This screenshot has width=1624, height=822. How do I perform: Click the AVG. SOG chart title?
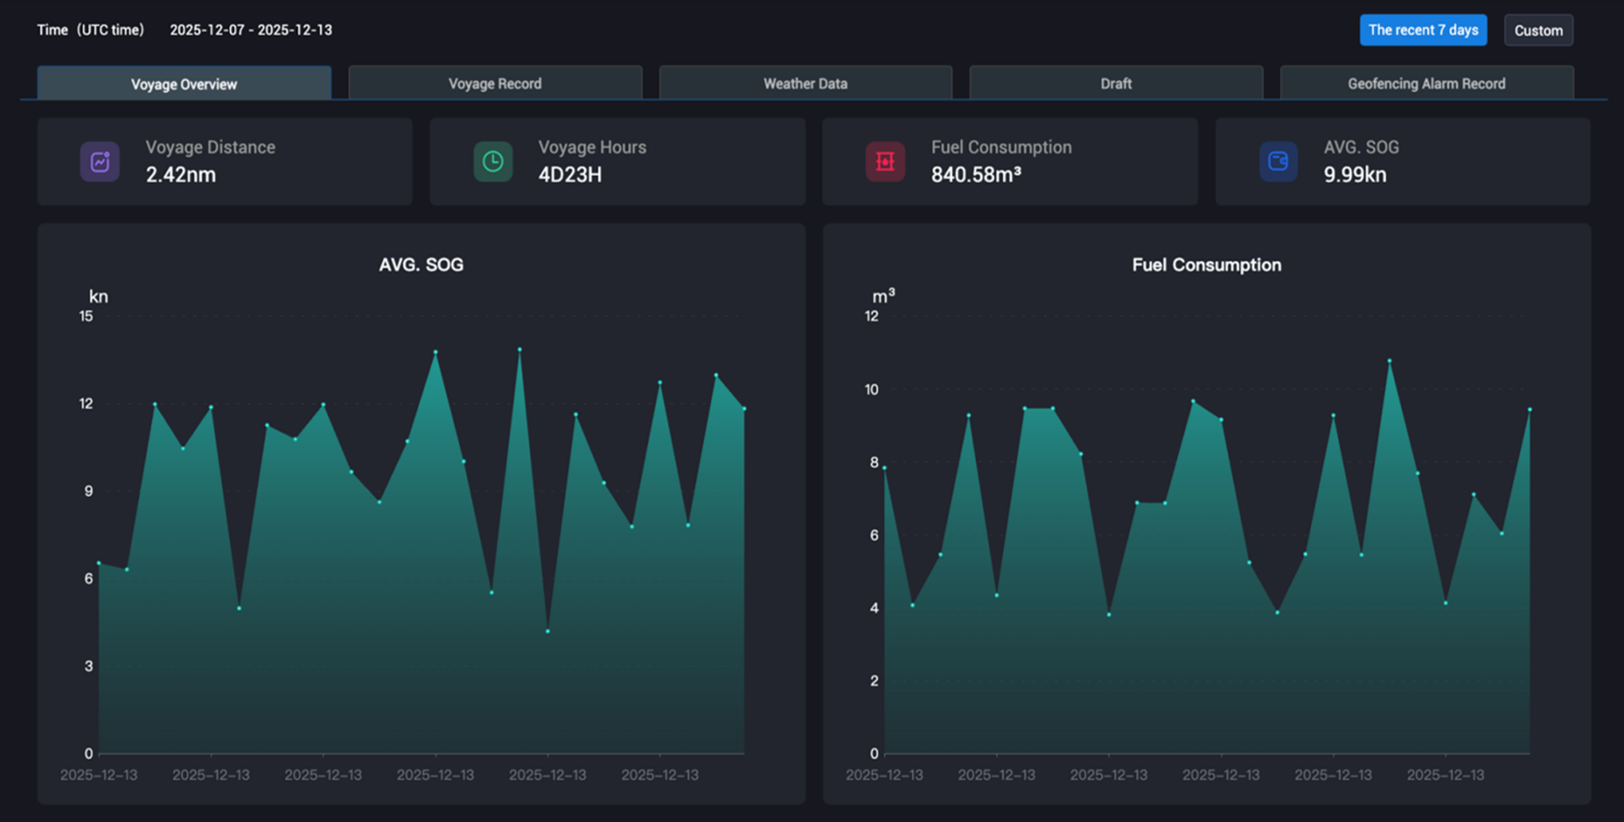pos(421,265)
